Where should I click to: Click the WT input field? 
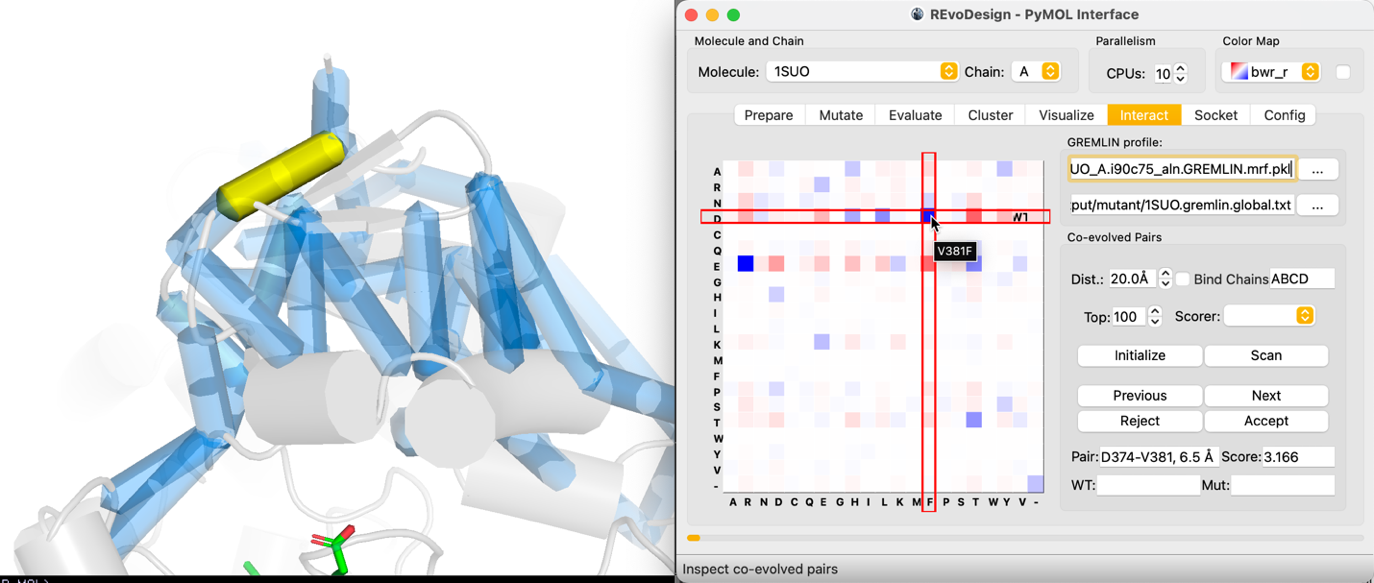[x=1148, y=485]
